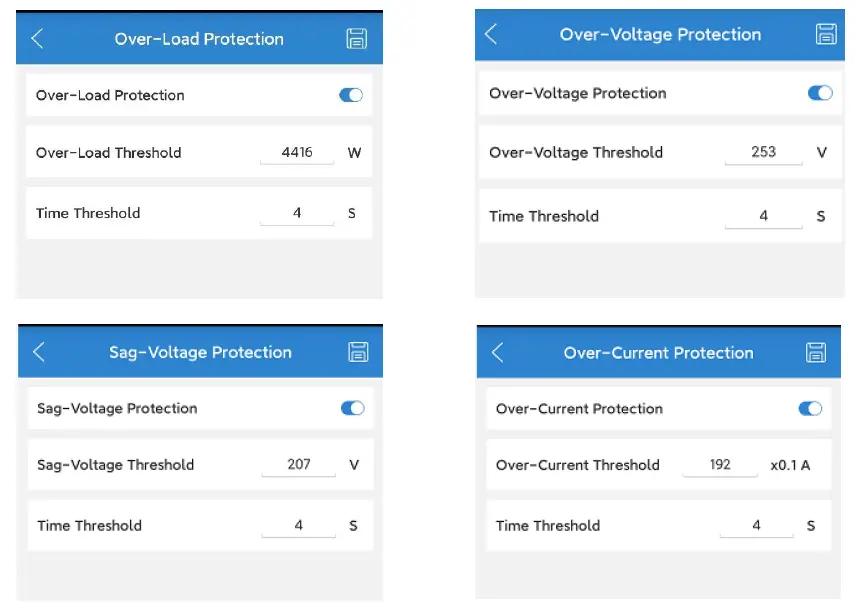Image resolution: width=857 pixels, height=612 pixels.
Task: Click Time Threshold field in Over-Load panel
Action: point(297,213)
